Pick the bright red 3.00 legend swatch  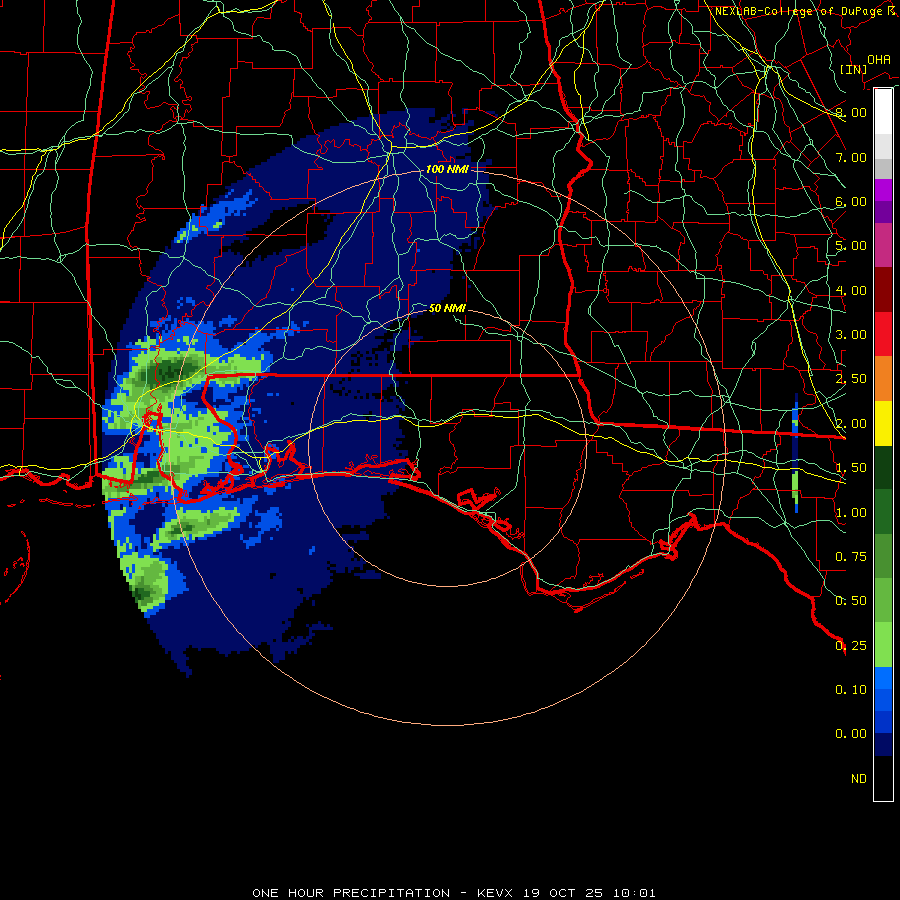883,334
